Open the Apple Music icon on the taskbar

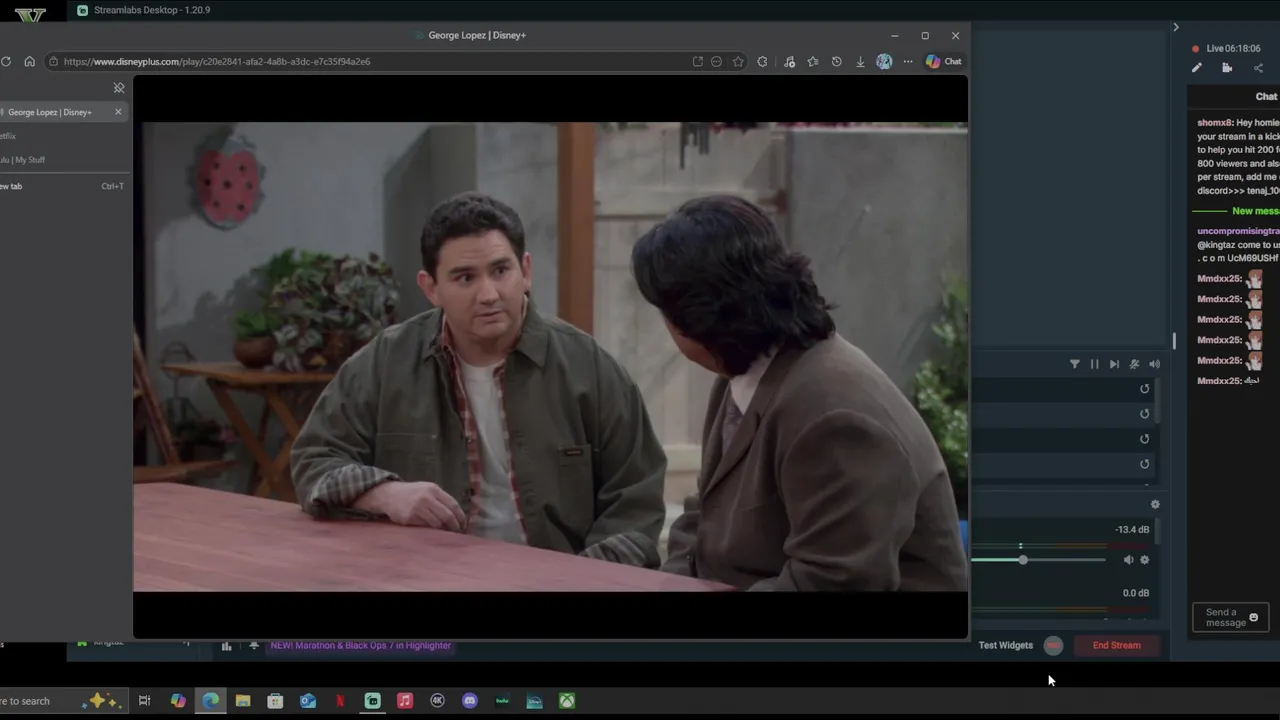tap(405, 701)
